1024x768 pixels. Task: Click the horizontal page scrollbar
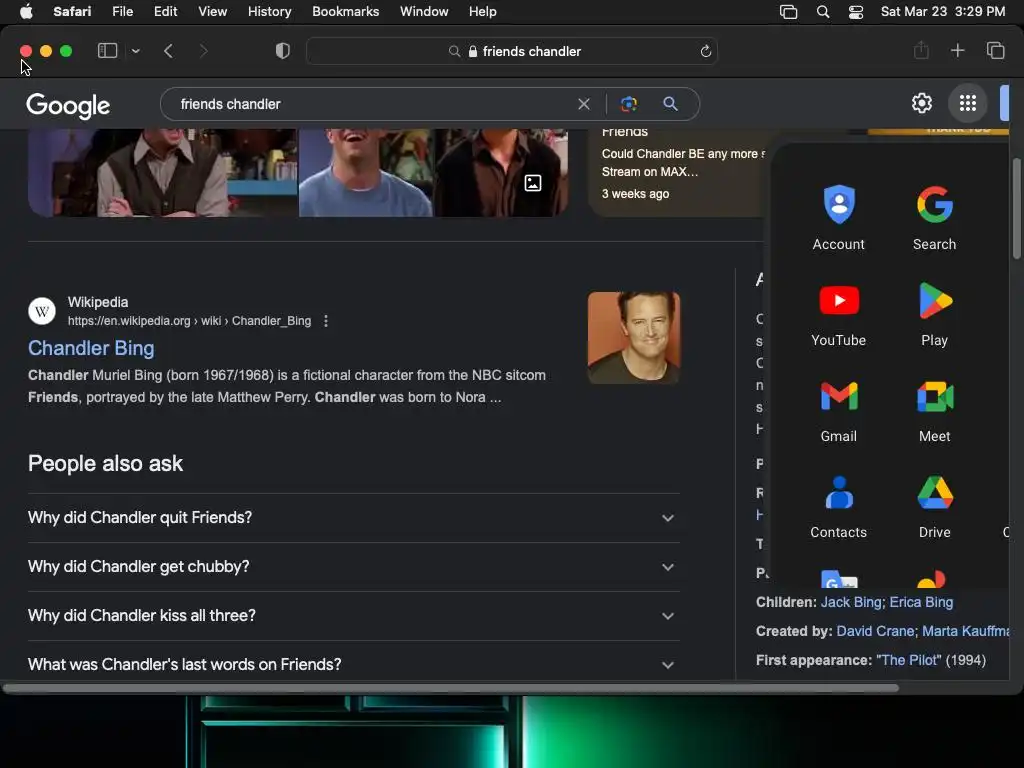pyautogui.click(x=451, y=688)
